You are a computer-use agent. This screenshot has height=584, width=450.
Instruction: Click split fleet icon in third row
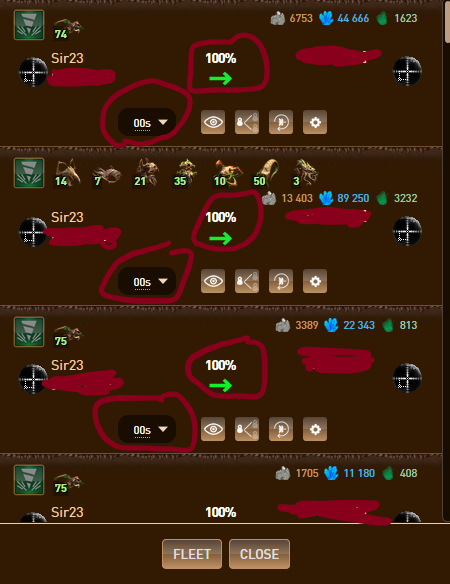pos(247,429)
